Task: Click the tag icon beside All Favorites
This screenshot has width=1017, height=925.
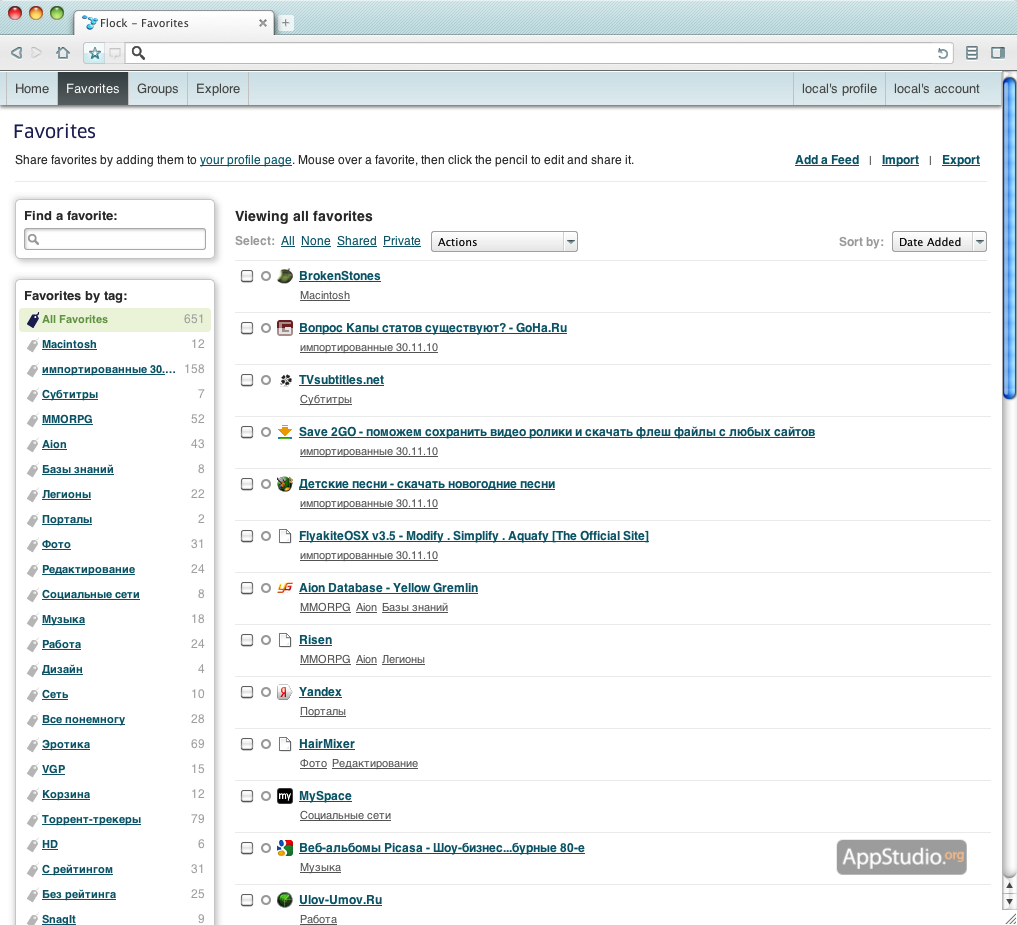Action: click(x=32, y=319)
